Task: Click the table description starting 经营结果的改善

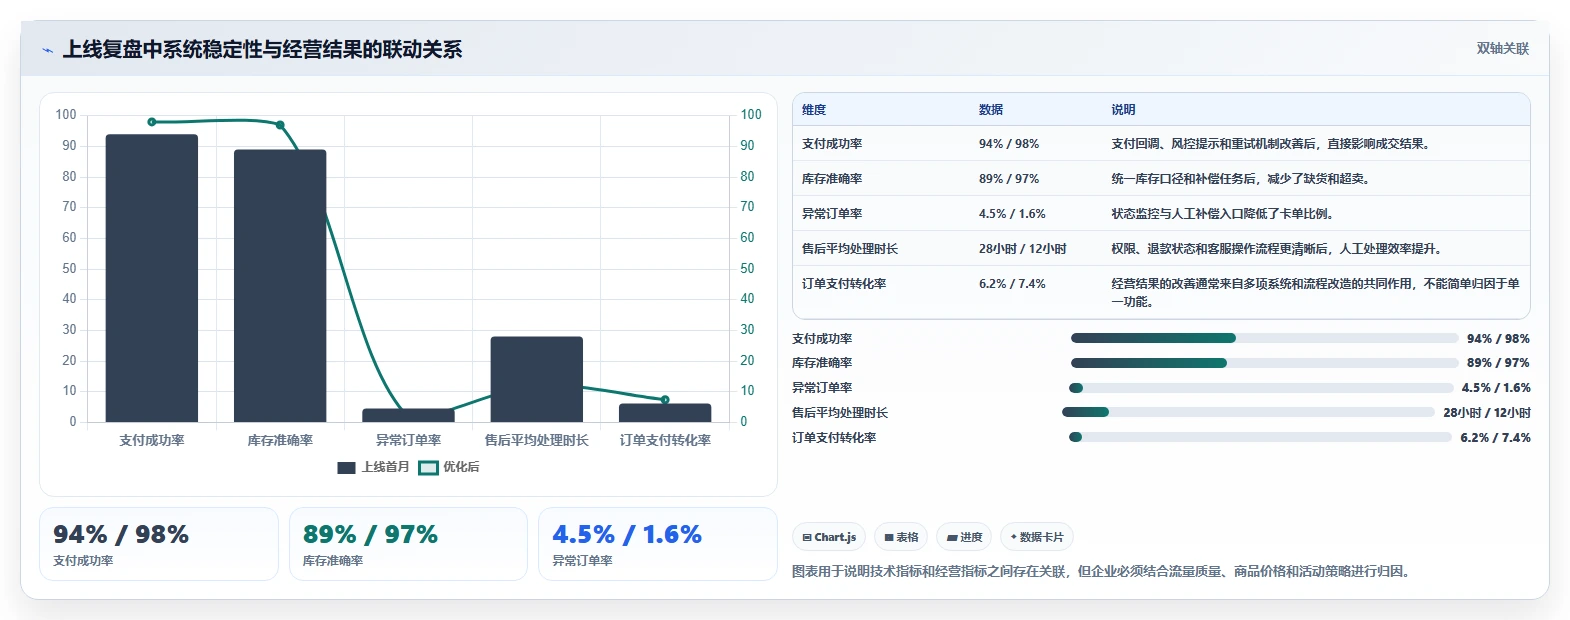Action: (1316, 293)
